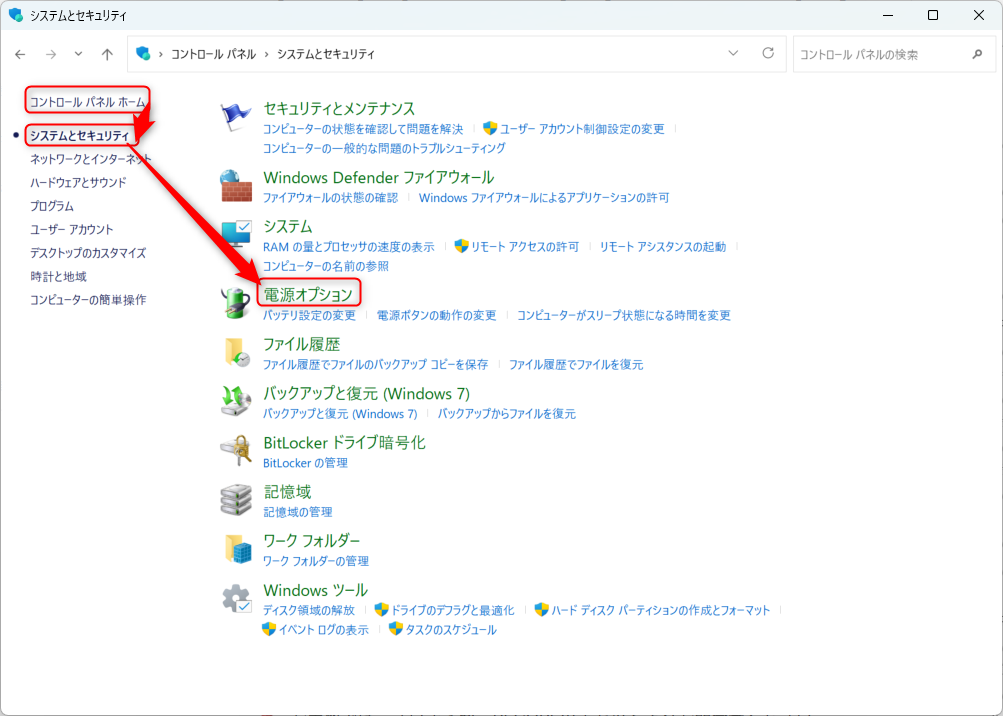Viewport: 1003px width, 716px height.
Task: Click the File History folder icon
Action: pyautogui.click(x=236, y=353)
